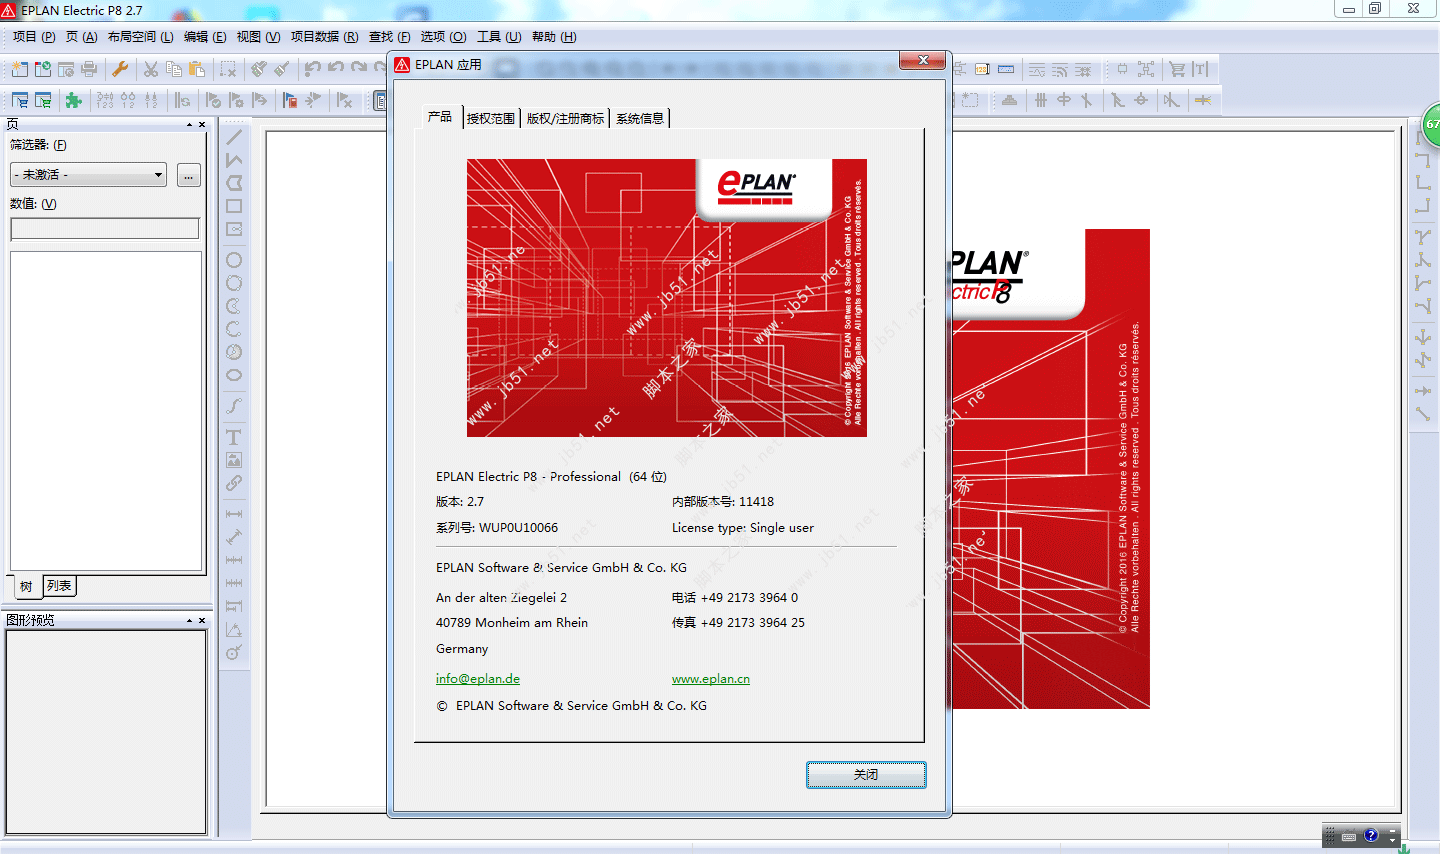Image resolution: width=1440 pixels, height=854 pixels.
Task: Open the 工具 (U) menu
Action: [499, 37]
